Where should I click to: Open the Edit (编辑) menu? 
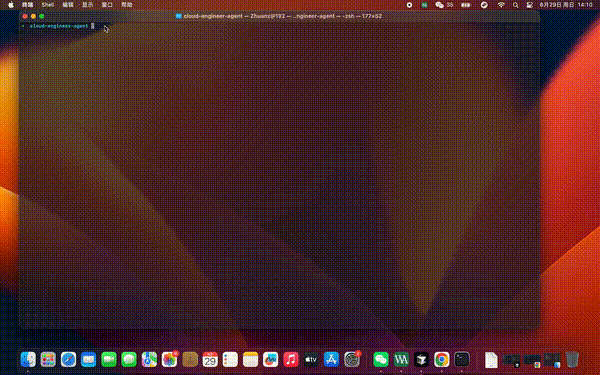coord(68,5)
